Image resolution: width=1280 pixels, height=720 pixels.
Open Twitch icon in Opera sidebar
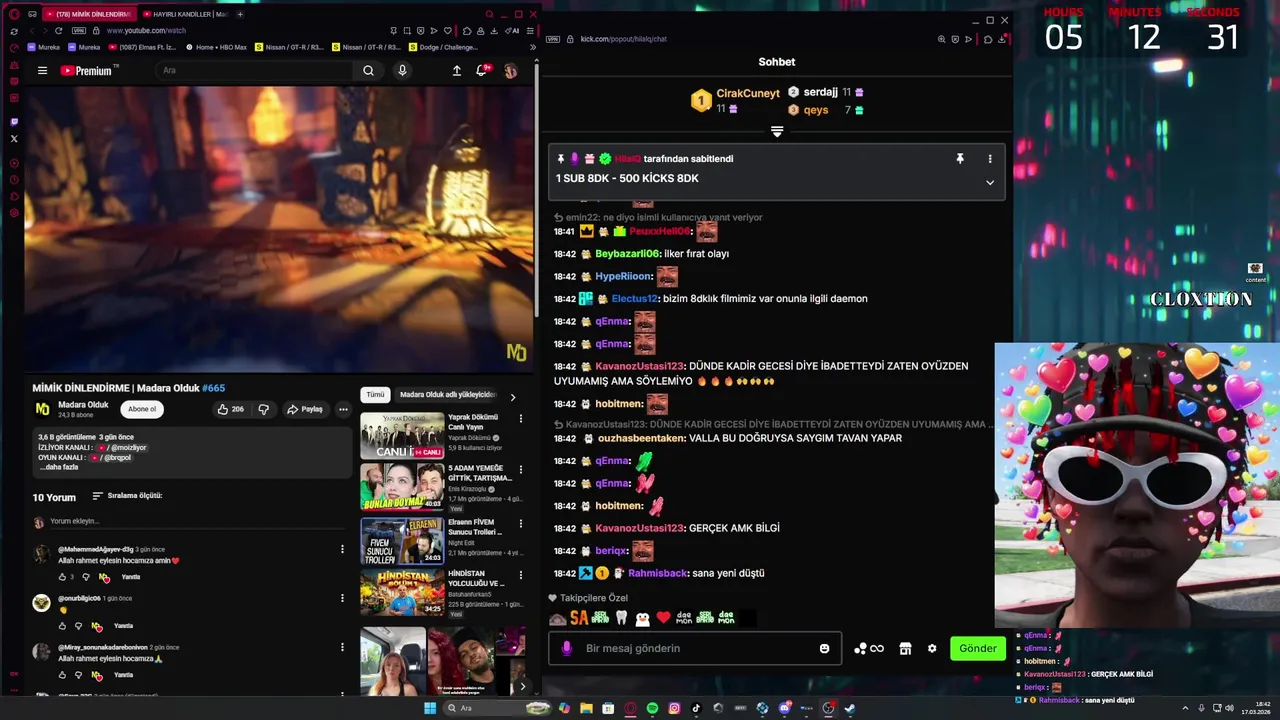click(14, 122)
